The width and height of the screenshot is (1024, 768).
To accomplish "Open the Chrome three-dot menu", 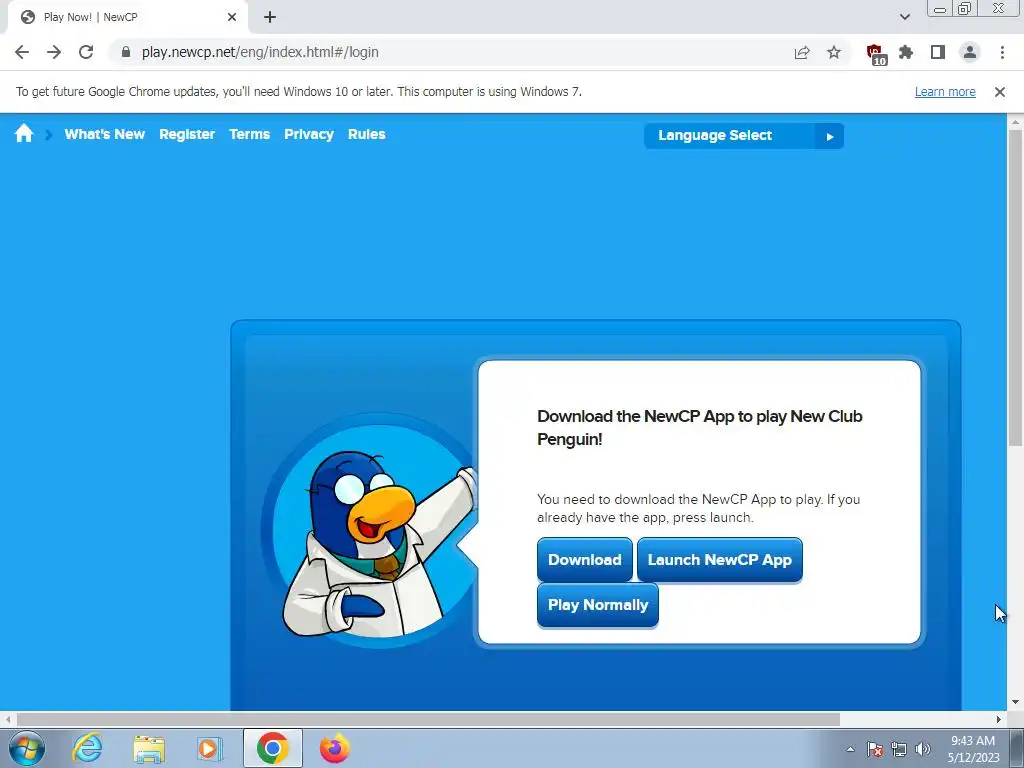I will [x=1002, y=52].
